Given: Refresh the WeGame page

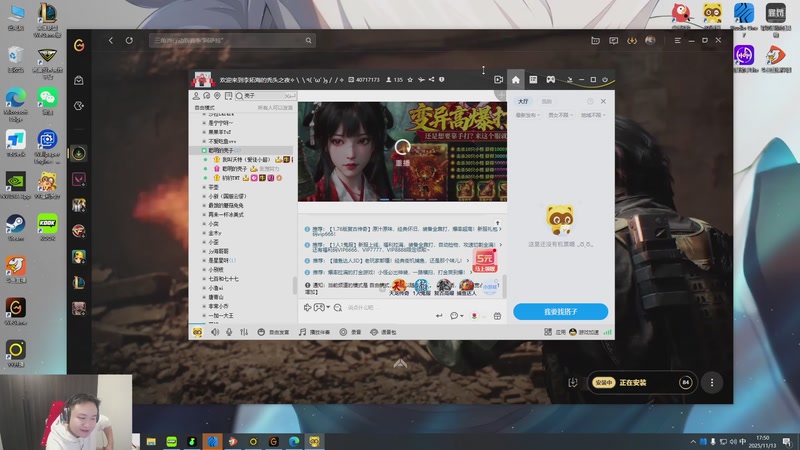Looking at the screenshot, I should 129,40.
